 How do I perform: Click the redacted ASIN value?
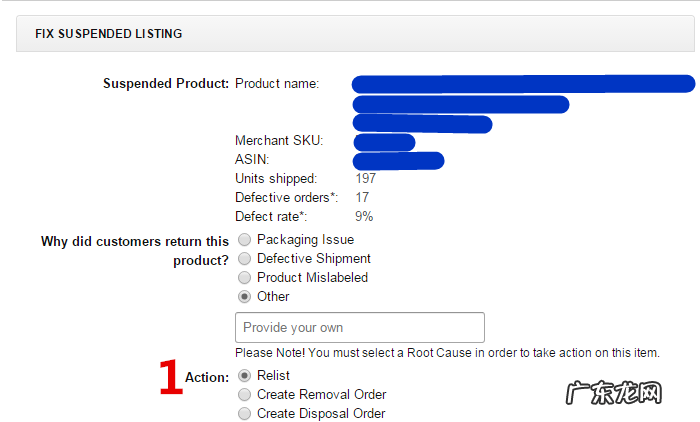[398, 160]
